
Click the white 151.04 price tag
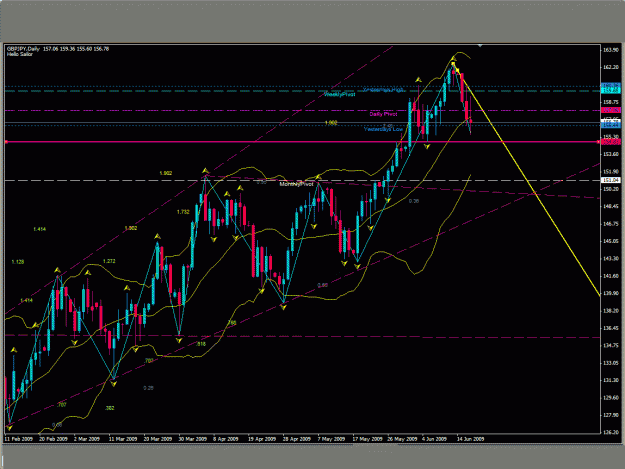(611, 181)
